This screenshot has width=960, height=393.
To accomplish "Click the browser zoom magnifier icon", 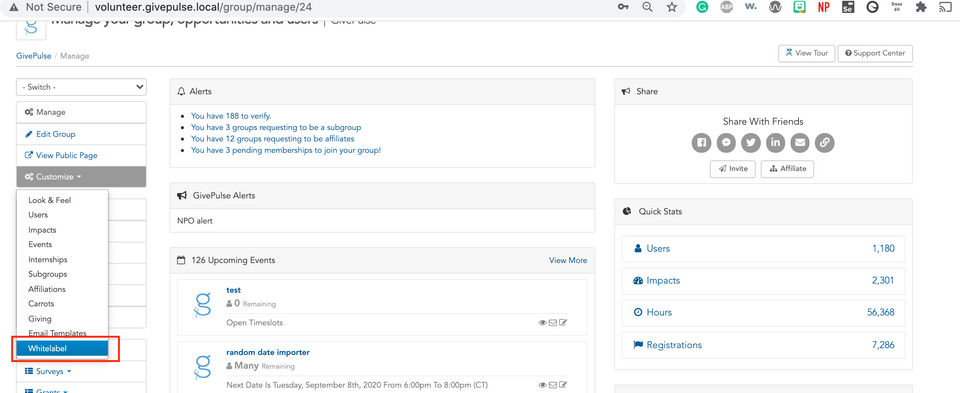I will (647, 7).
